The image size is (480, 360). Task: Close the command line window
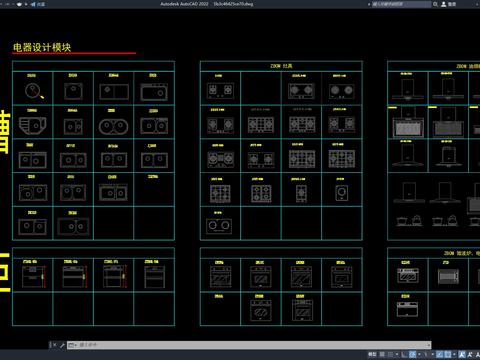pos(54,345)
